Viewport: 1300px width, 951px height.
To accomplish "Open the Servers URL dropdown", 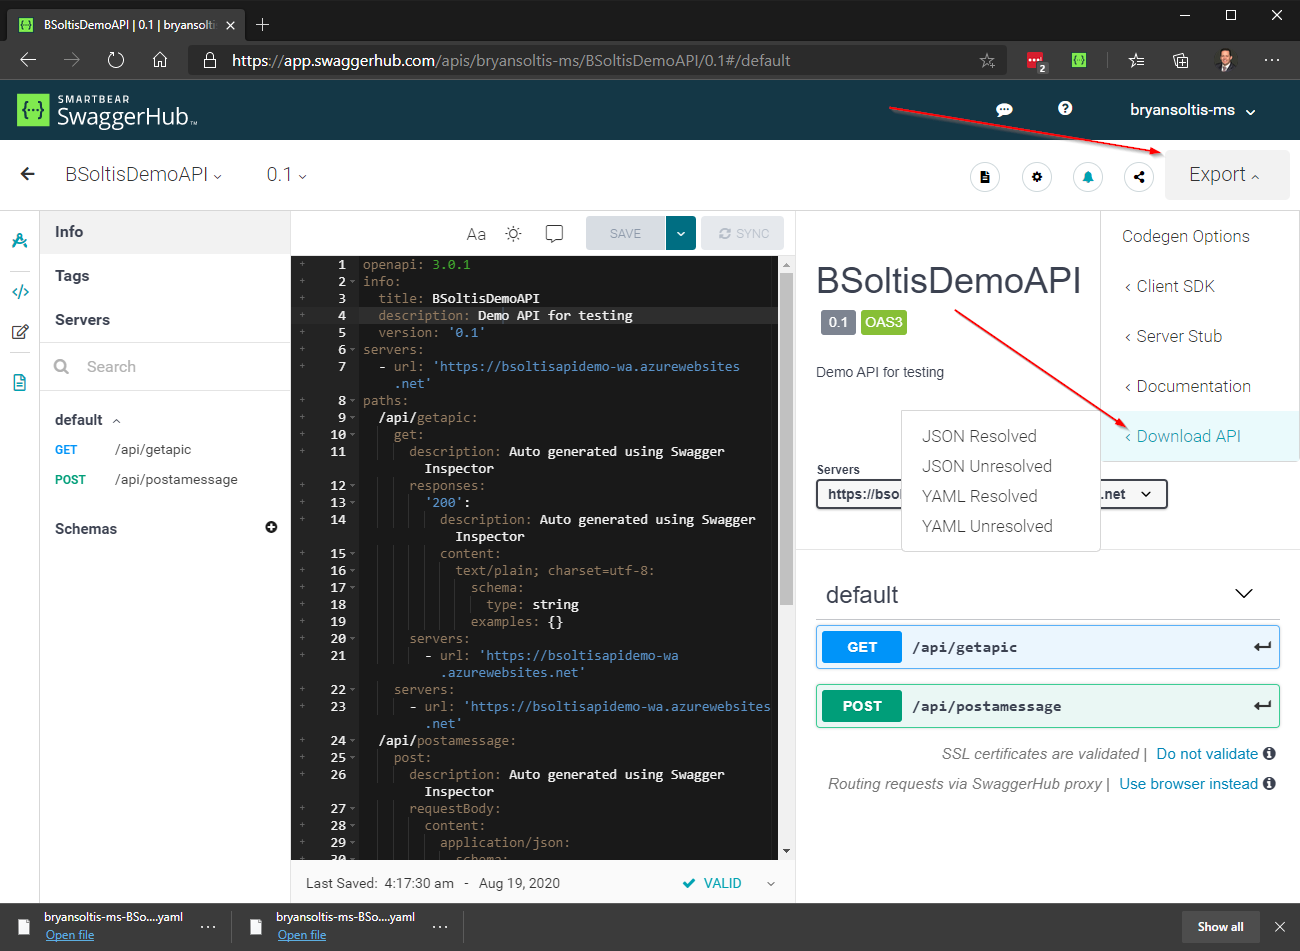I will [992, 494].
